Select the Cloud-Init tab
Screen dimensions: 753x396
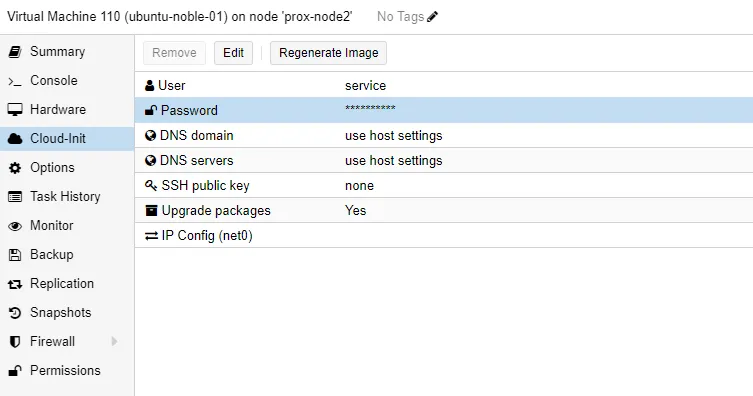(67, 139)
